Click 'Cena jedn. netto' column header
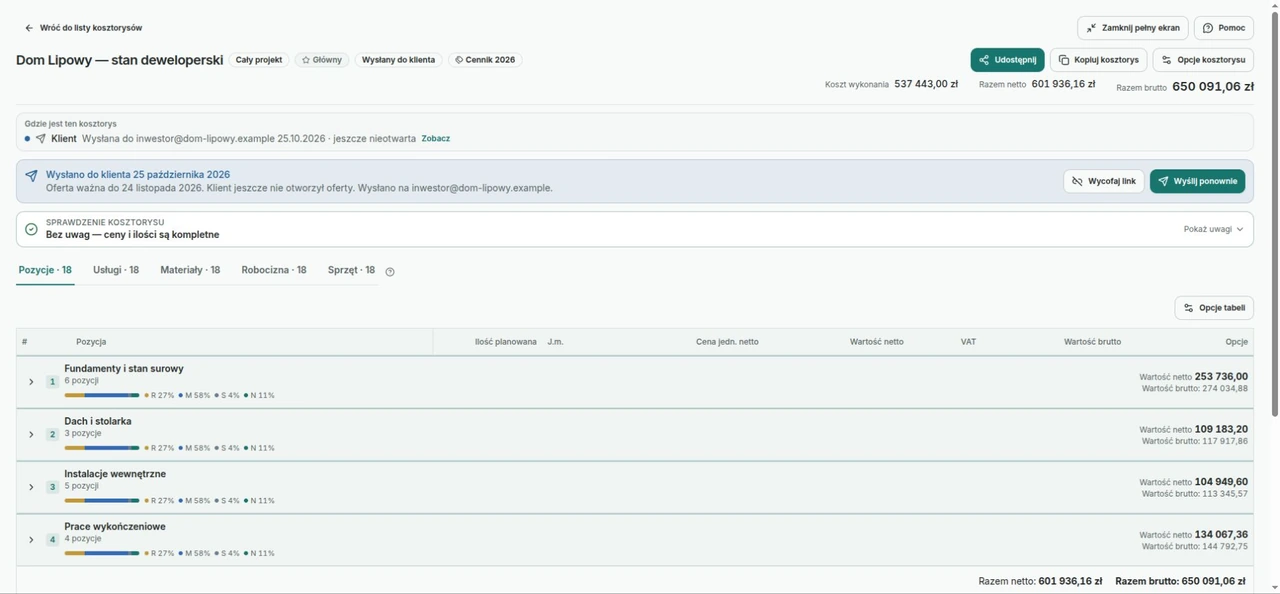 pyautogui.click(x=727, y=342)
